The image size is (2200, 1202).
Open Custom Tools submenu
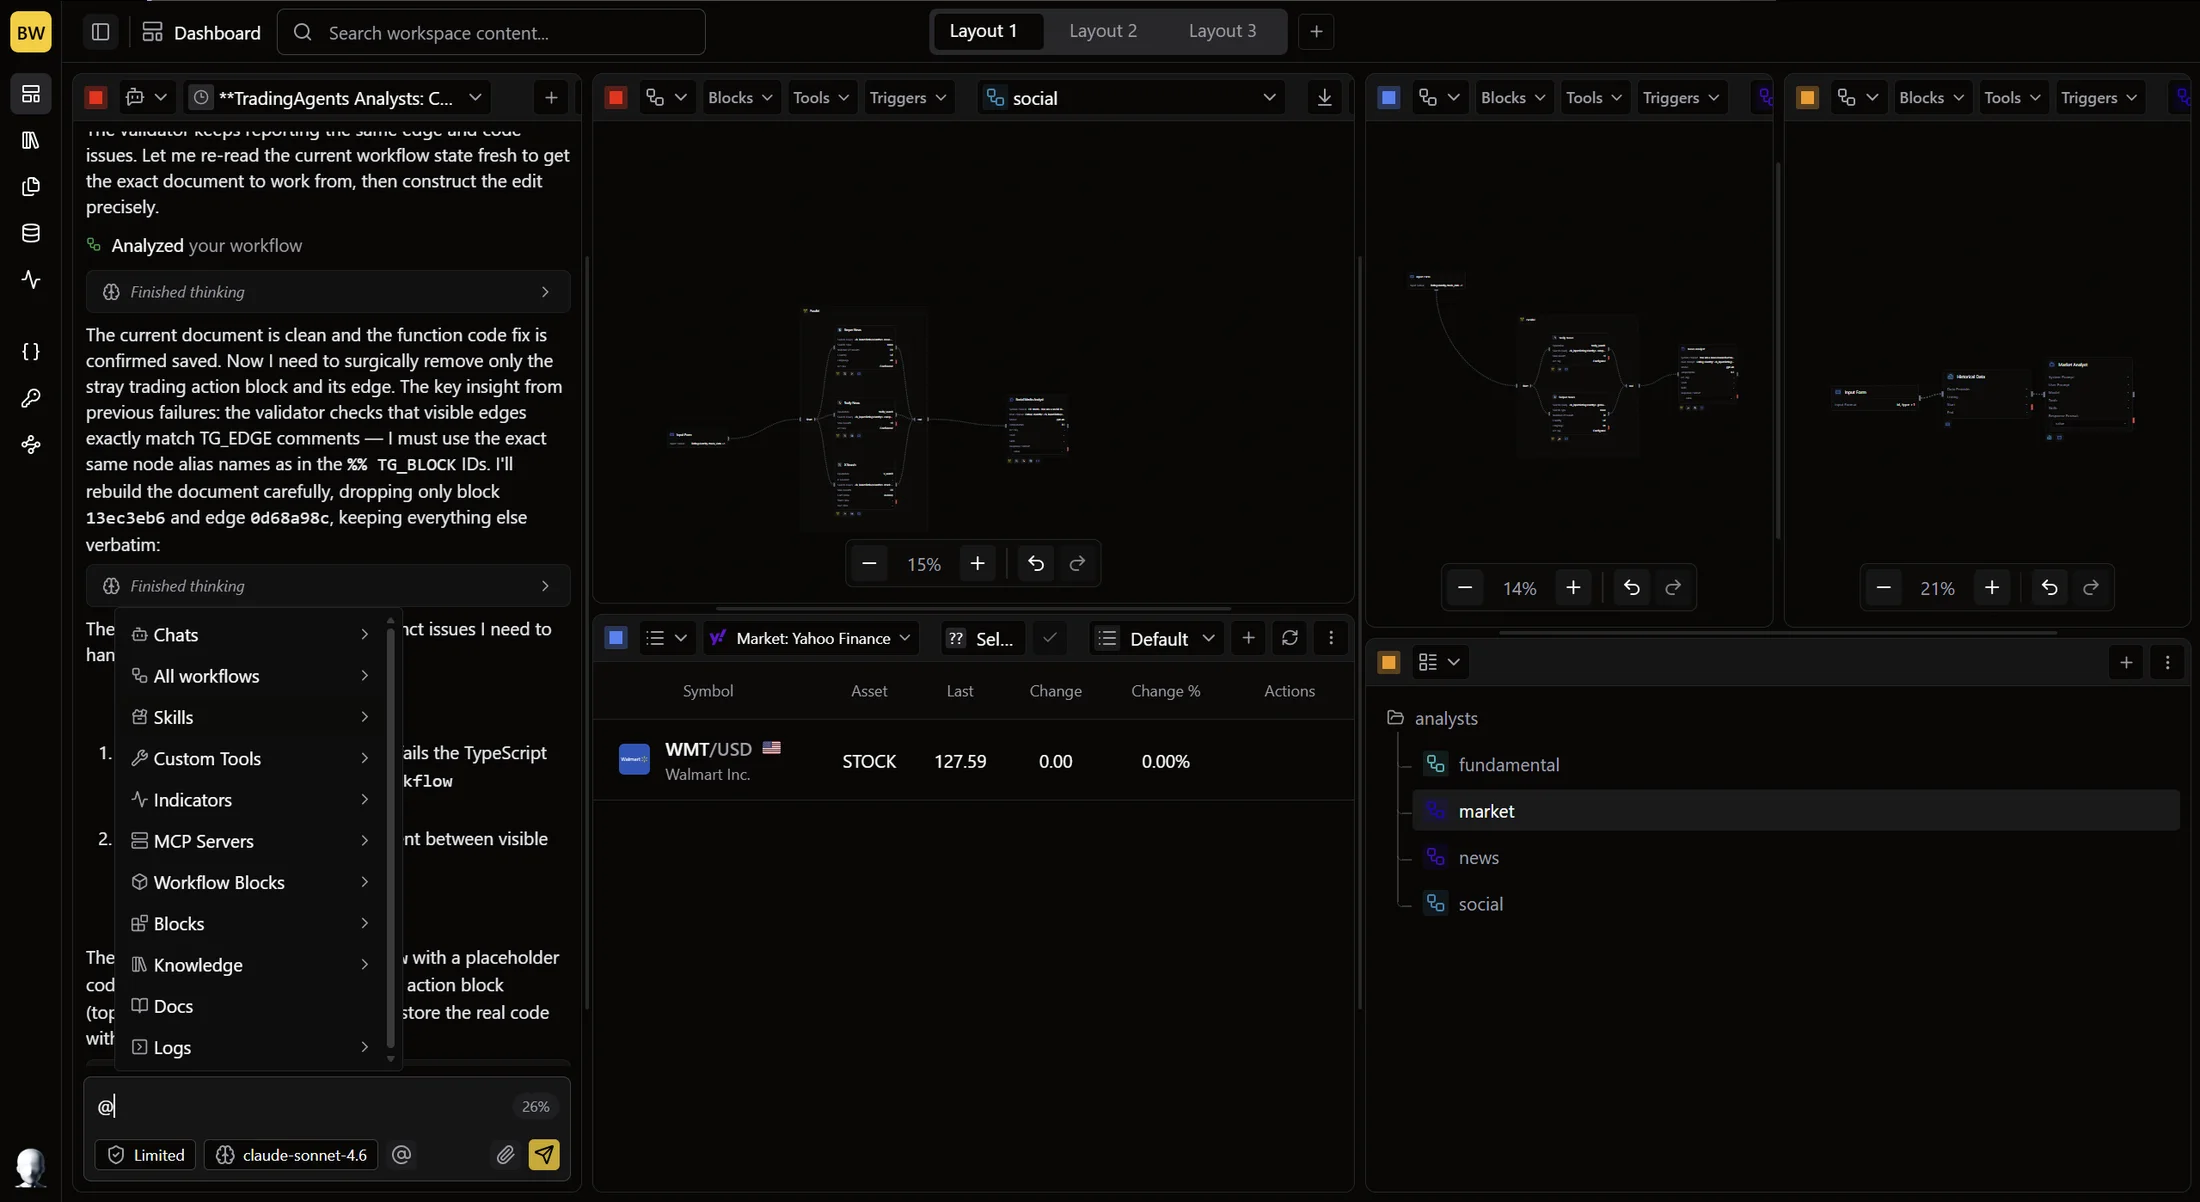point(251,759)
